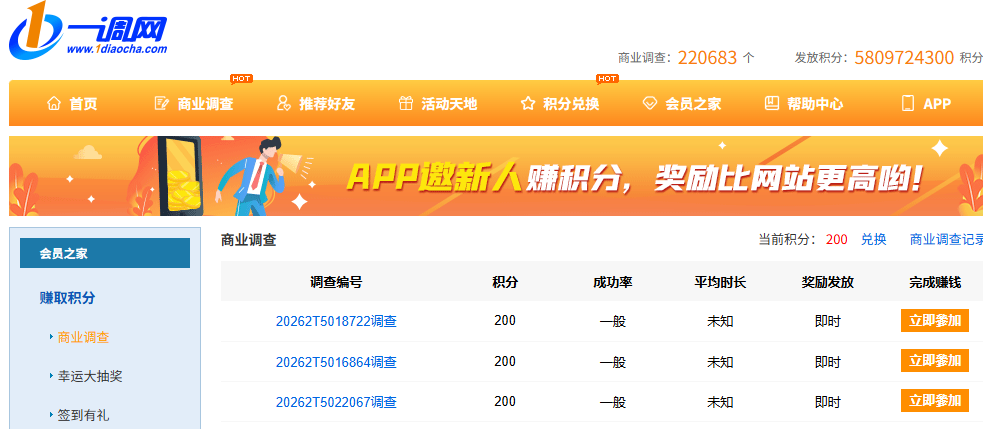The height and width of the screenshot is (429, 983).
Task: Click the 调查编号 column header
Action: 336,282
